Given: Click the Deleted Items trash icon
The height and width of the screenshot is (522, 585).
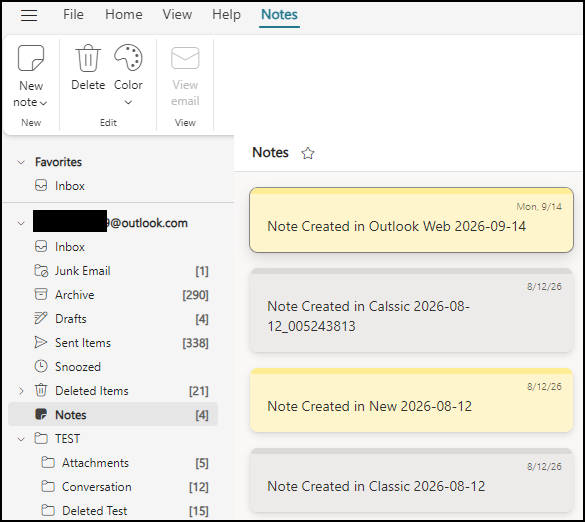Looking at the screenshot, I should coord(41,390).
